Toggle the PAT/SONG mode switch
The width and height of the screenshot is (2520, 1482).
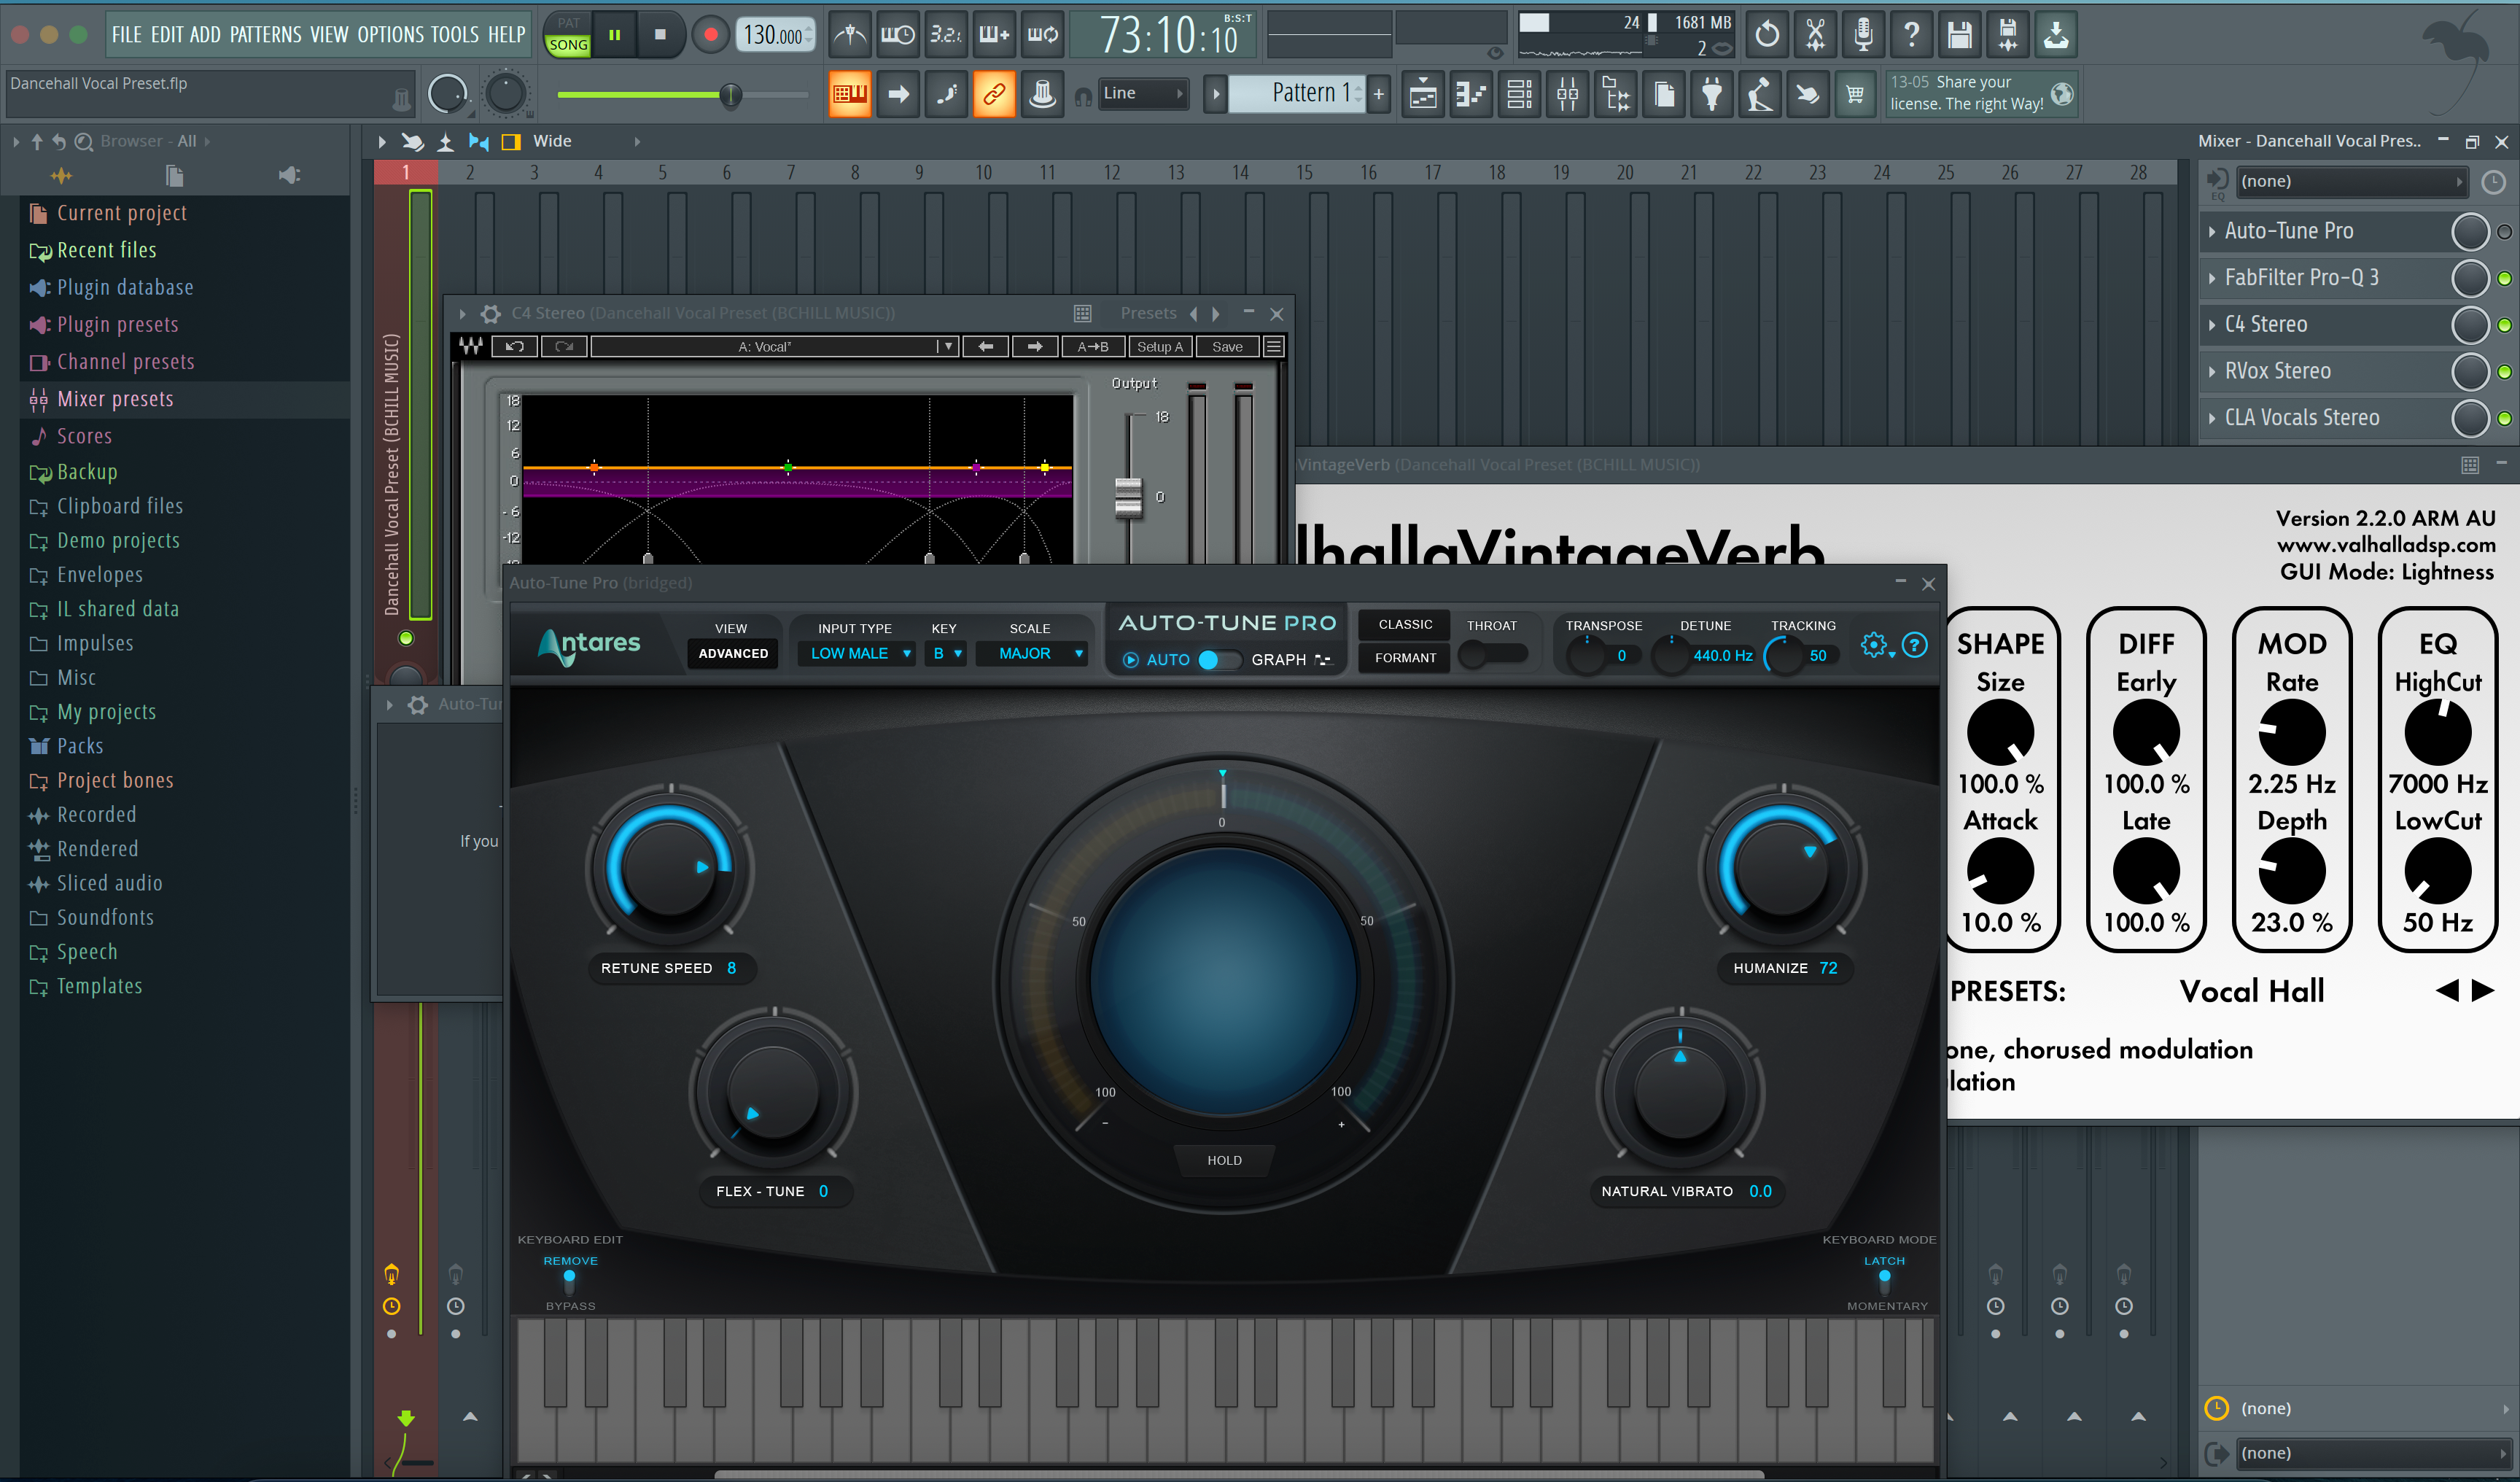tap(568, 35)
